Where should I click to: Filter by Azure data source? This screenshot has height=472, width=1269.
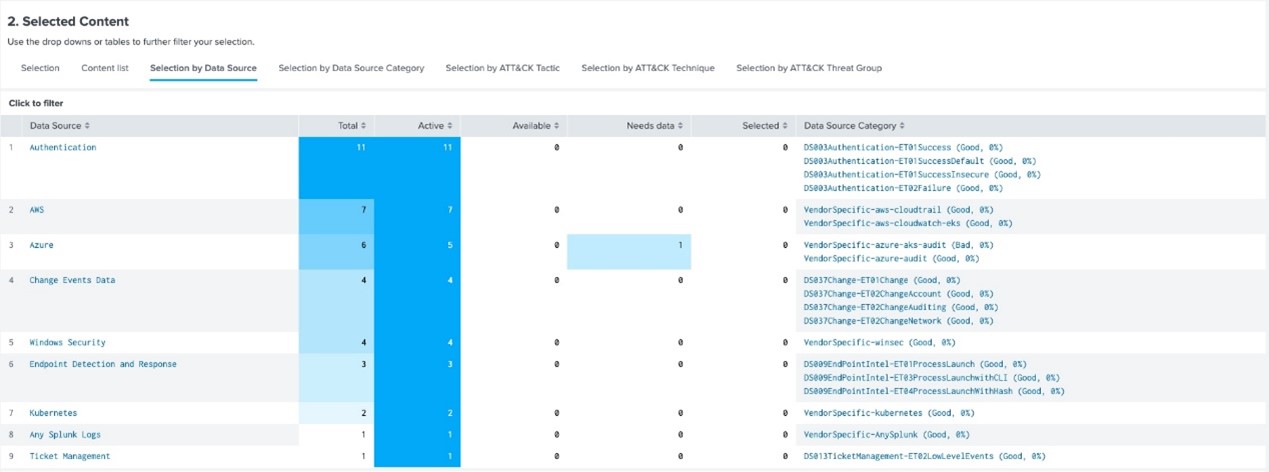point(43,245)
